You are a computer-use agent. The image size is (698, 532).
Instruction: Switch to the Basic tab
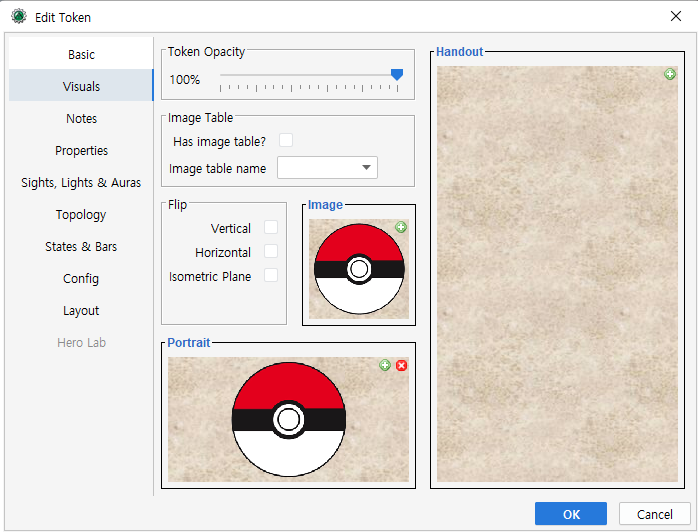click(x=81, y=54)
